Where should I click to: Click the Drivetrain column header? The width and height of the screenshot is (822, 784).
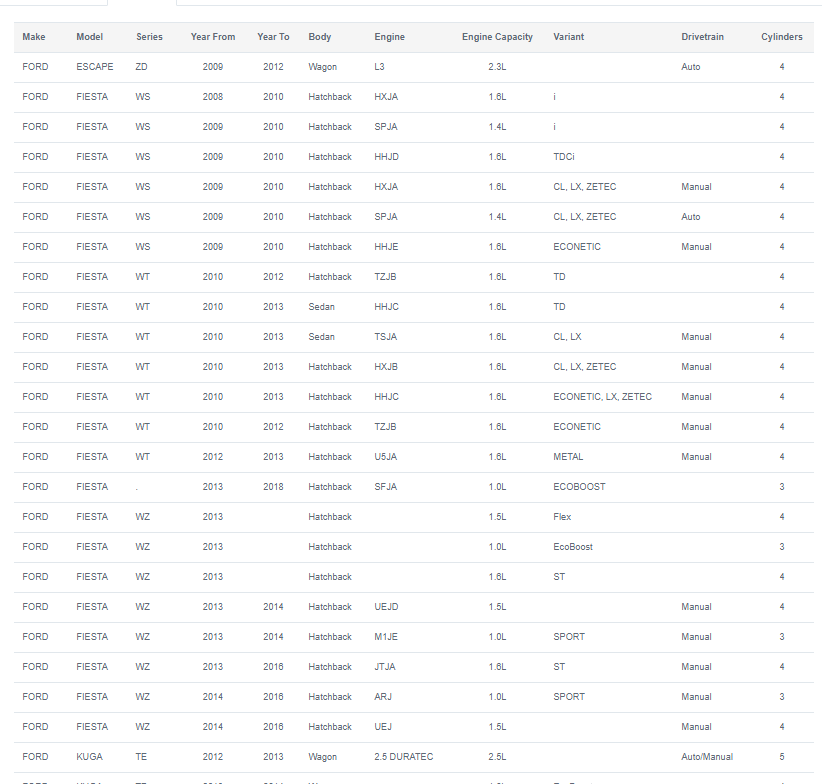702,37
